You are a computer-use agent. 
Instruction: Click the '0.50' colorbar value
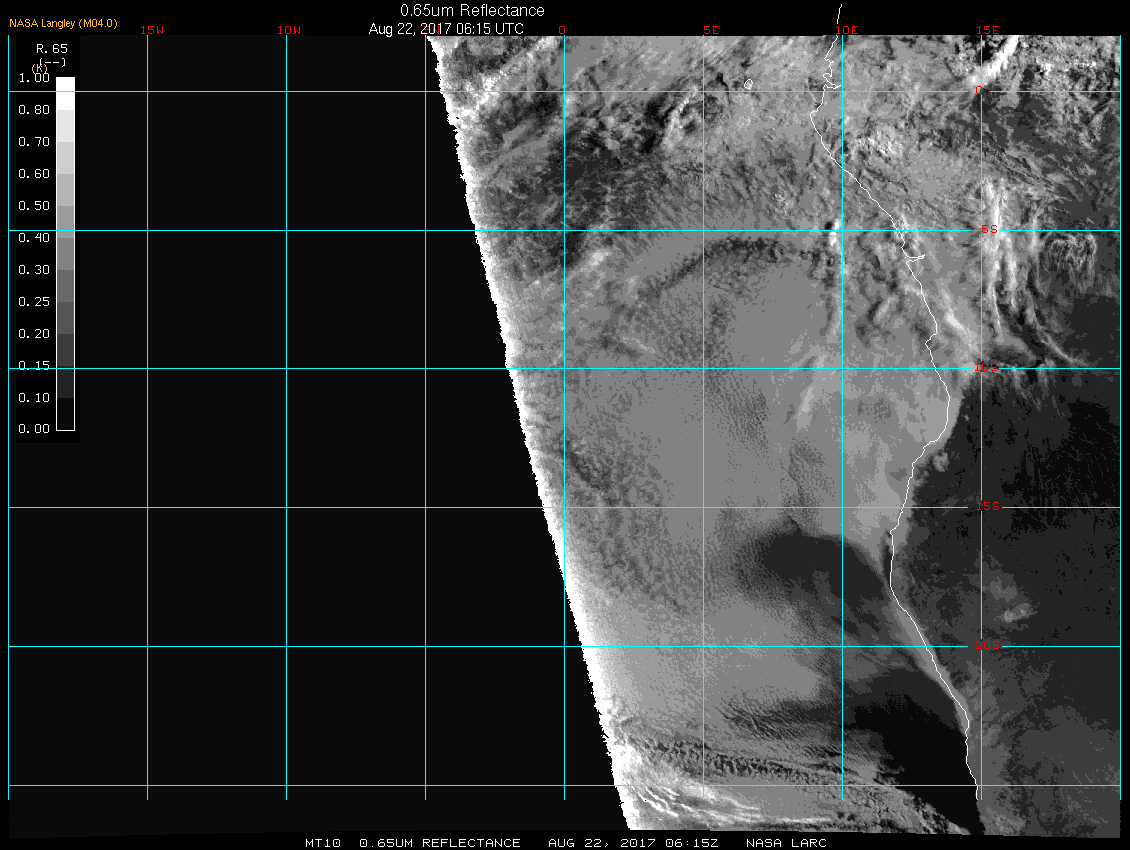point(34,205)
